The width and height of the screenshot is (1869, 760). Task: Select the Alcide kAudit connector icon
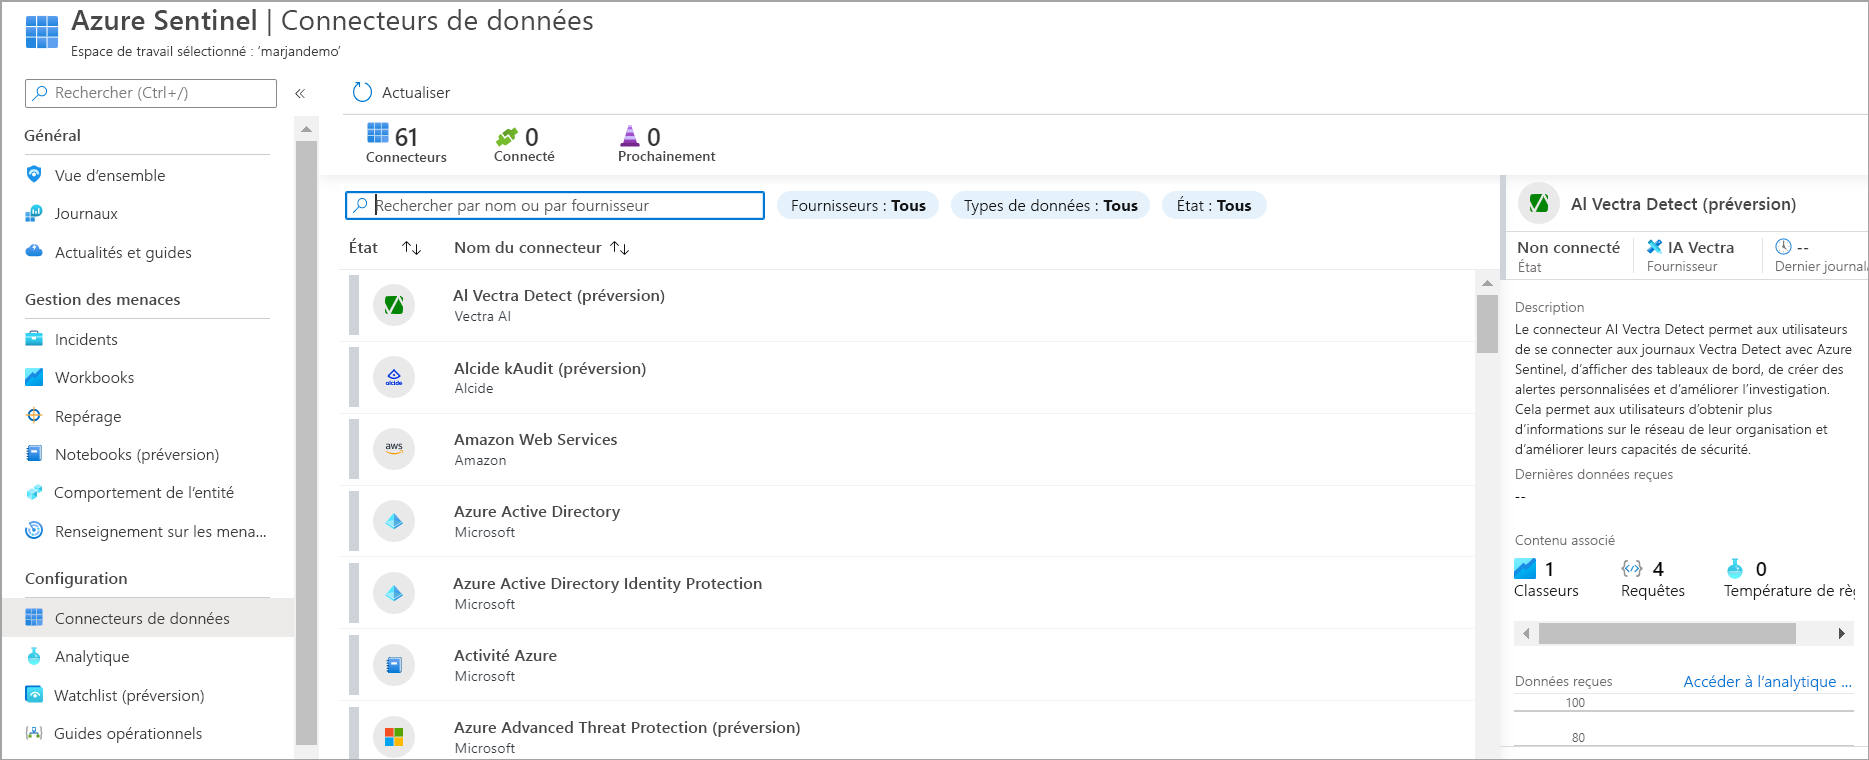[x=394, y=377]
